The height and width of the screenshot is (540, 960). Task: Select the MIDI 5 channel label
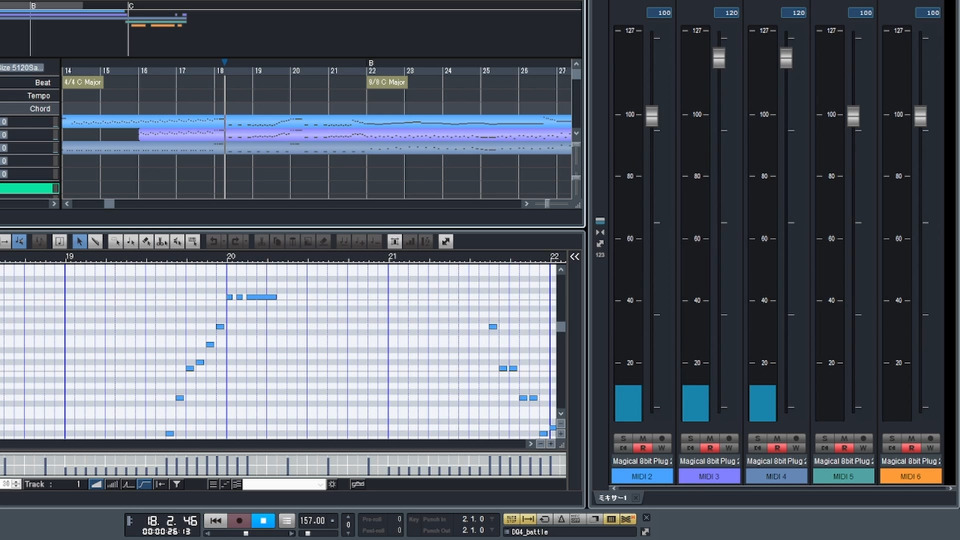click(x=844, y=476)
